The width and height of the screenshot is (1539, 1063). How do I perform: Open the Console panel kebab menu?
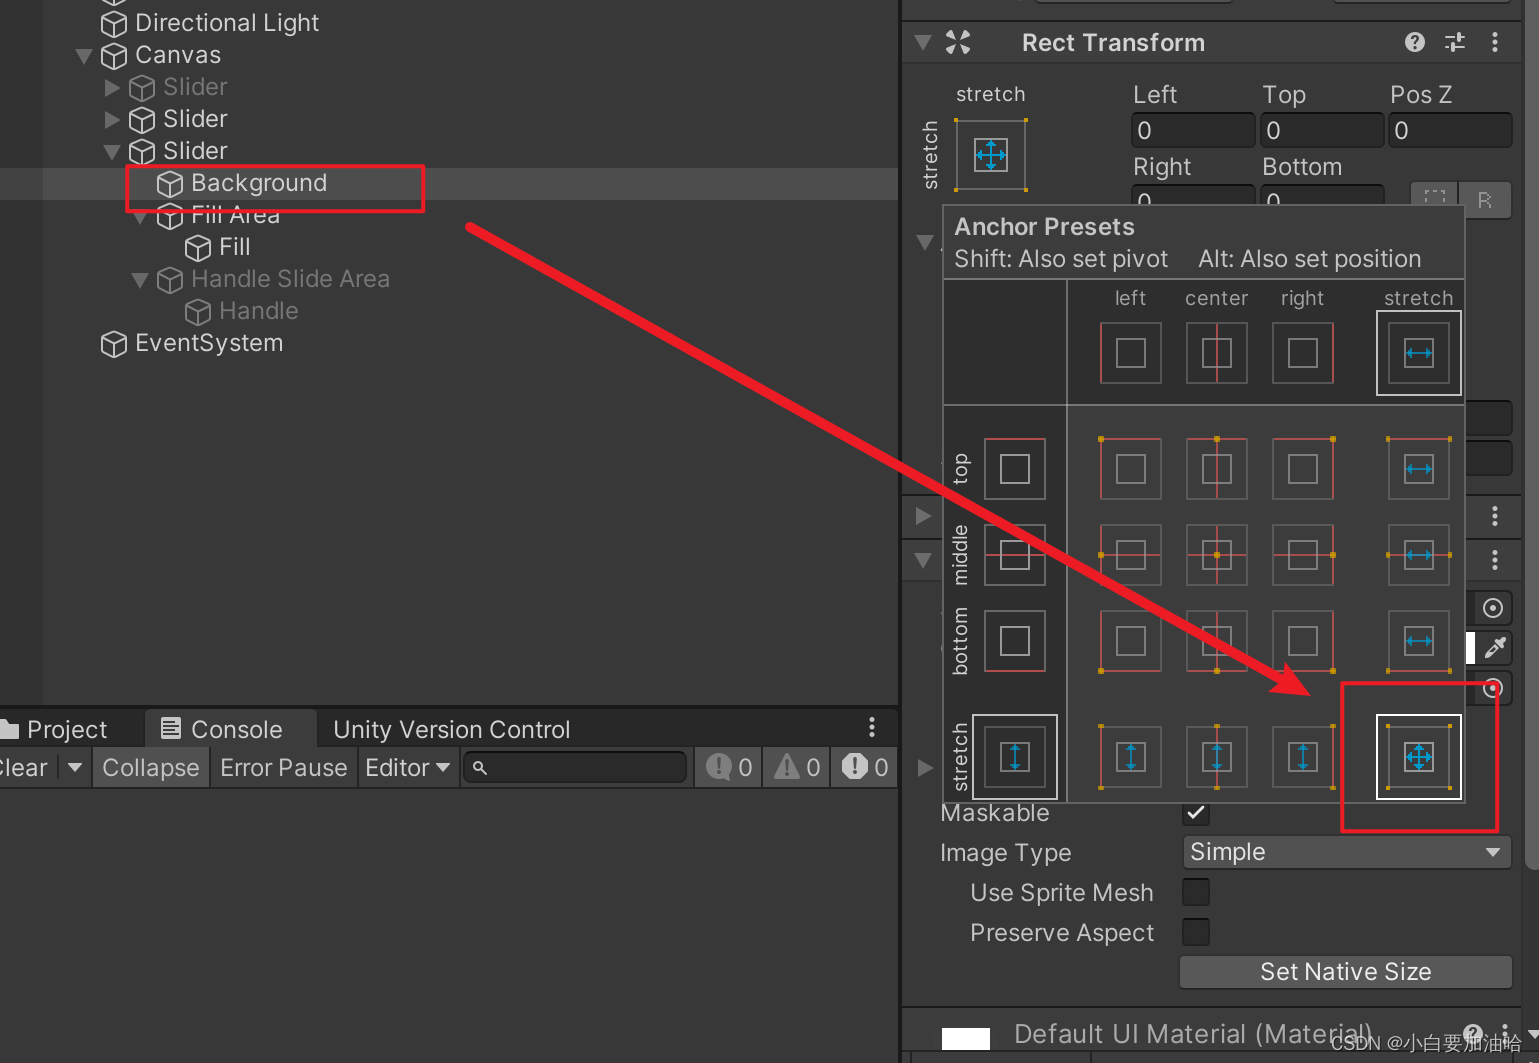click(872, 727)
